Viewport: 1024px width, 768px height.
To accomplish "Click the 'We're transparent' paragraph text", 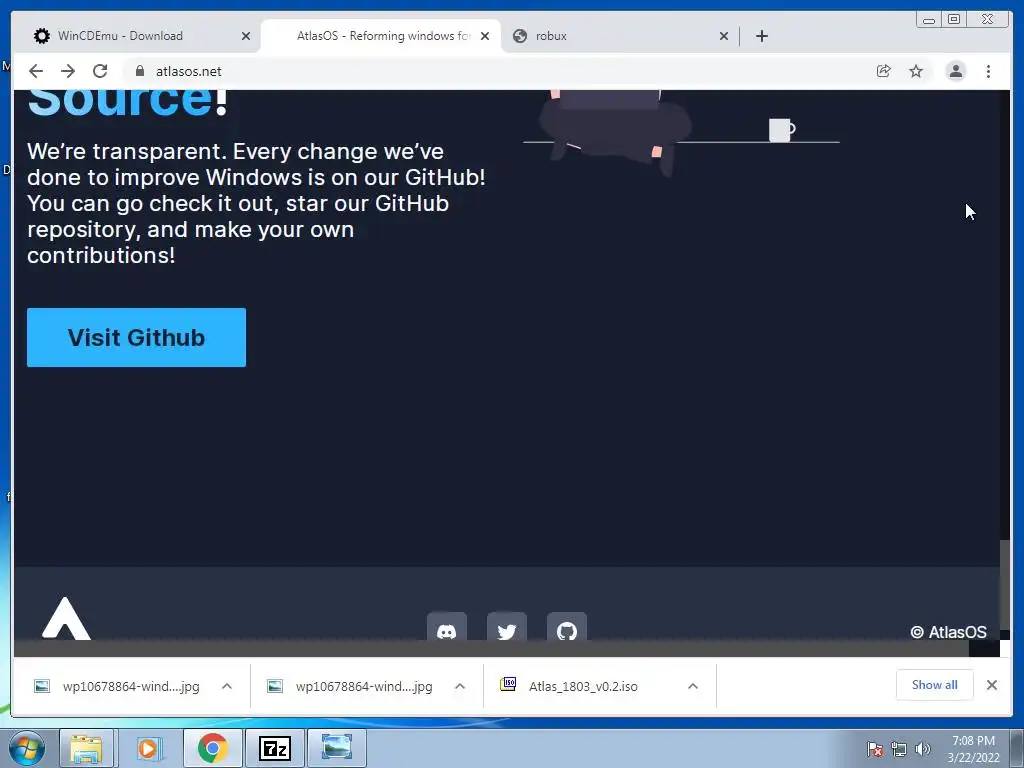I will click(x=256, y=203).
